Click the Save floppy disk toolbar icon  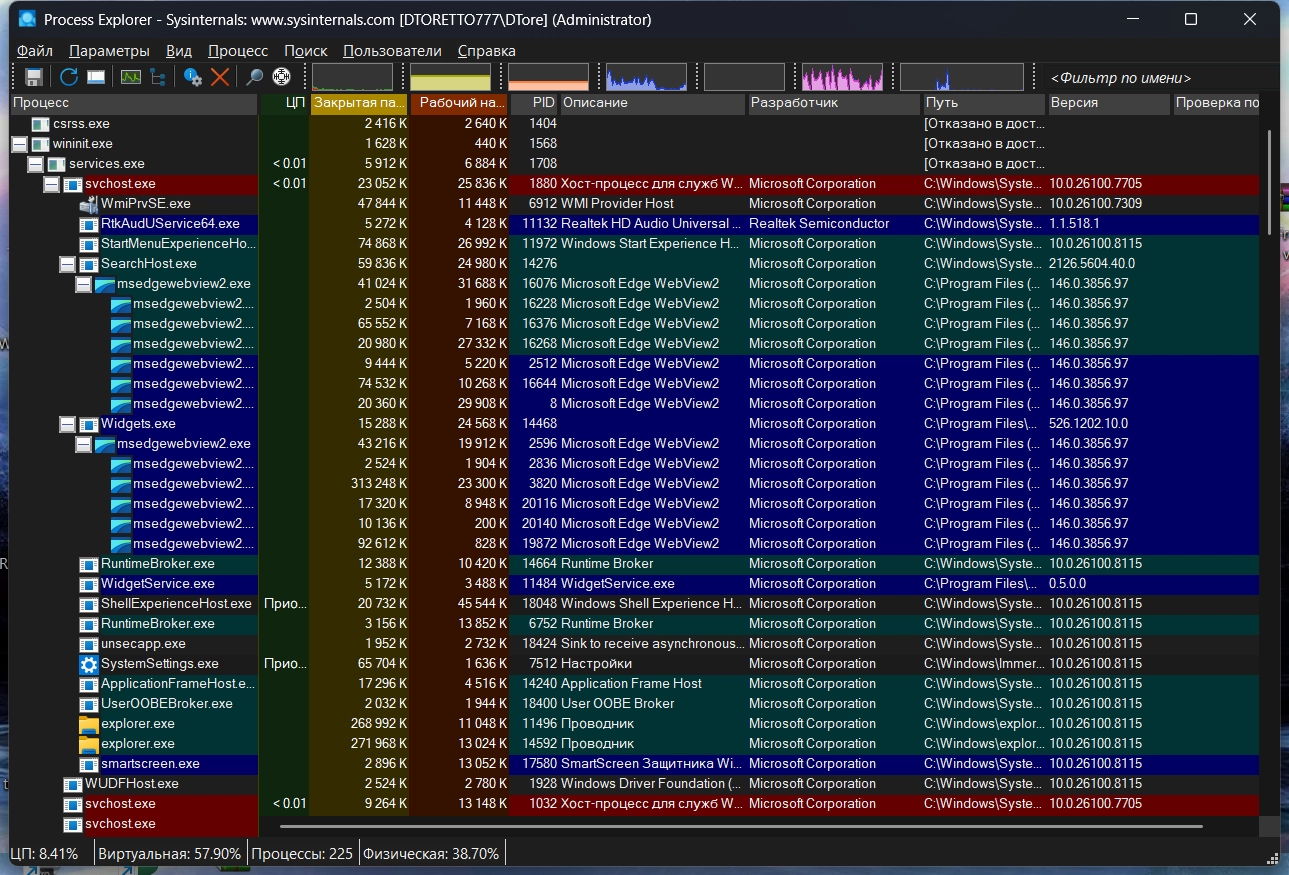point(34,77)
